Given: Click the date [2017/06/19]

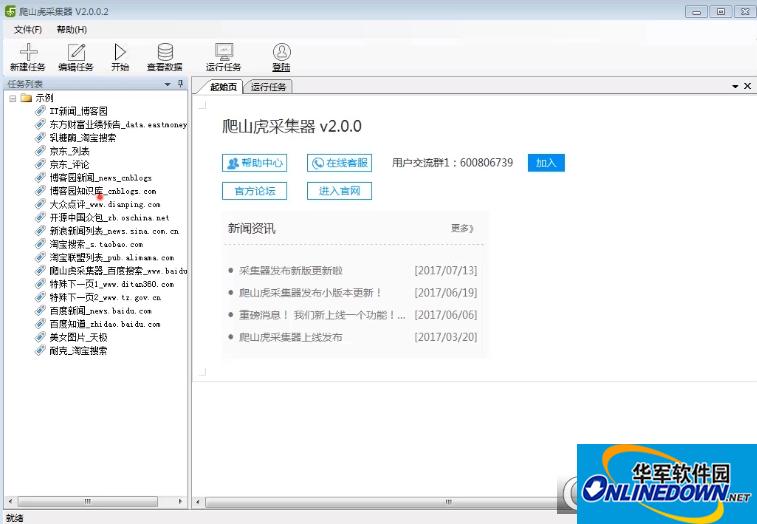Looking at the screenshot, I should 446,293.
